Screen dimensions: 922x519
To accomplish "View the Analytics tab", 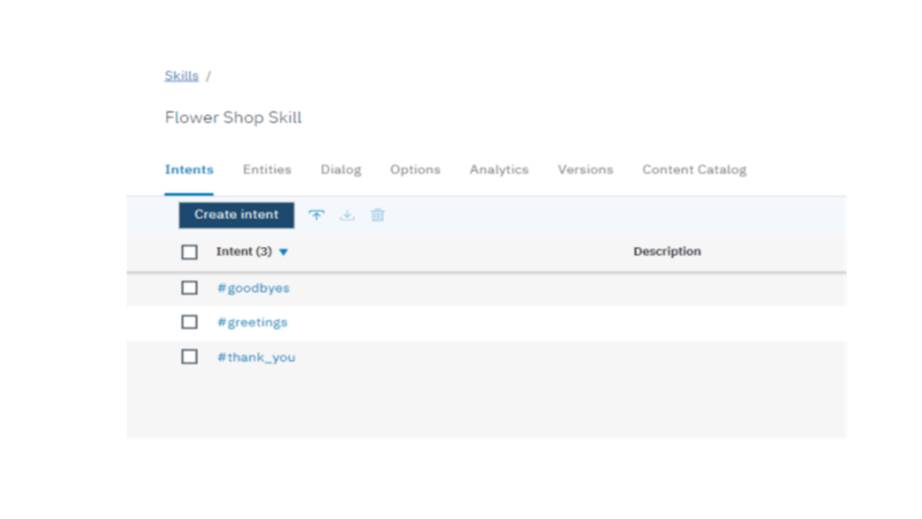I will tap(499, 170).
